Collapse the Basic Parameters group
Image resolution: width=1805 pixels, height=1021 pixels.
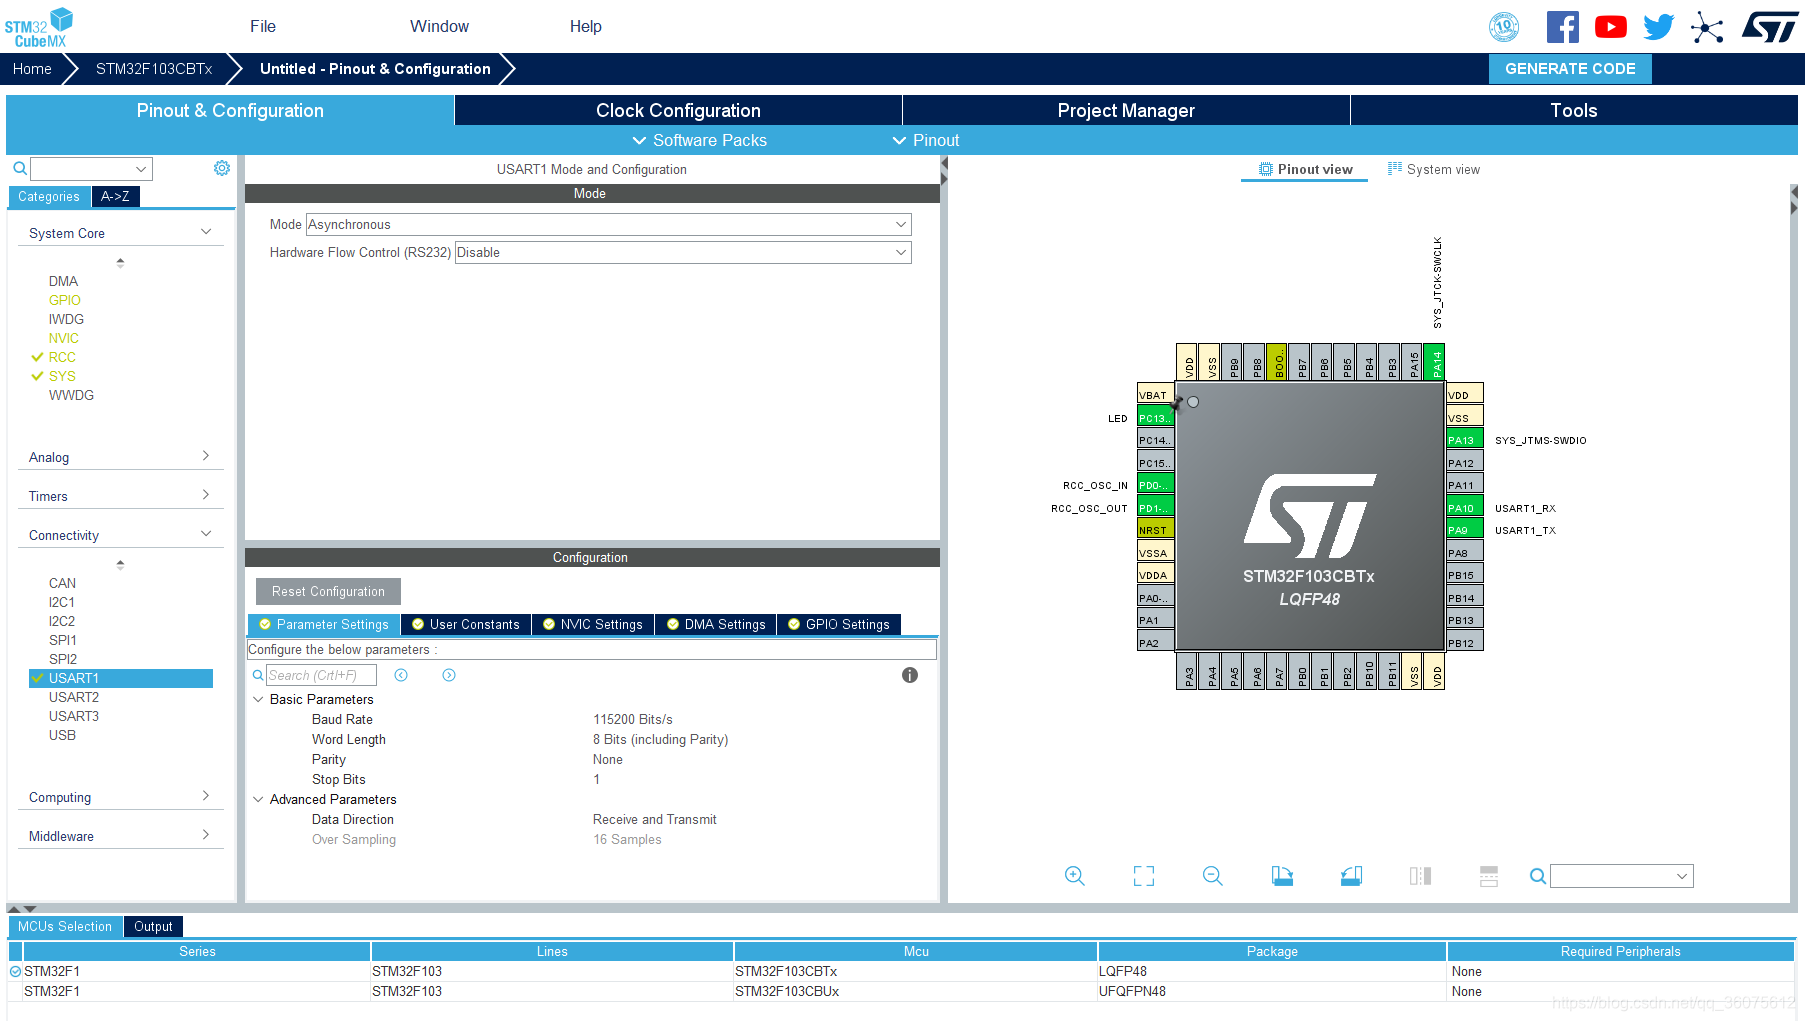(258, 699)
